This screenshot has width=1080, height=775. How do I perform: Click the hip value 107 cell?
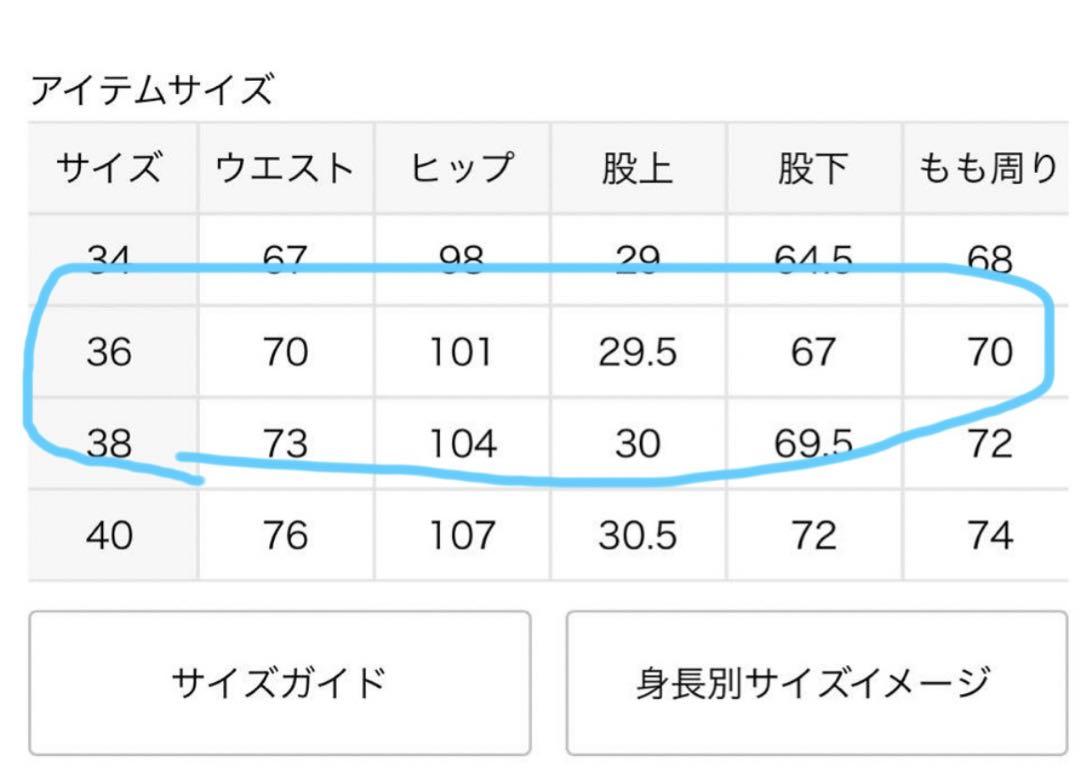462,535
